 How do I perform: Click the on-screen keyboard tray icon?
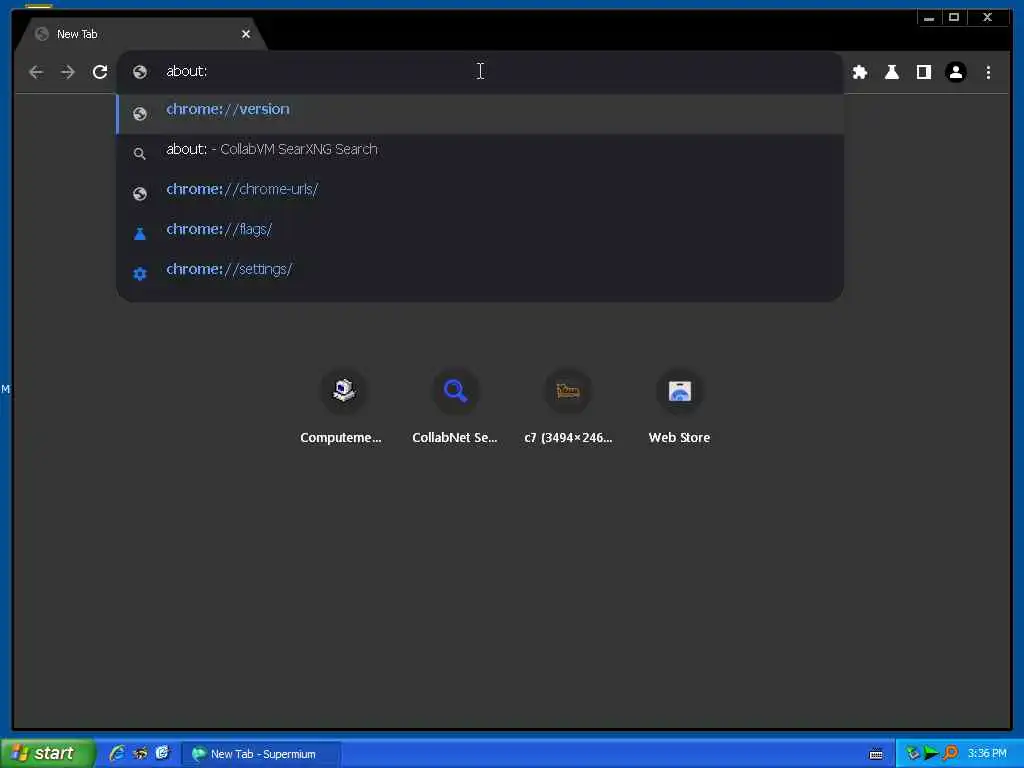tap(876, 754)
